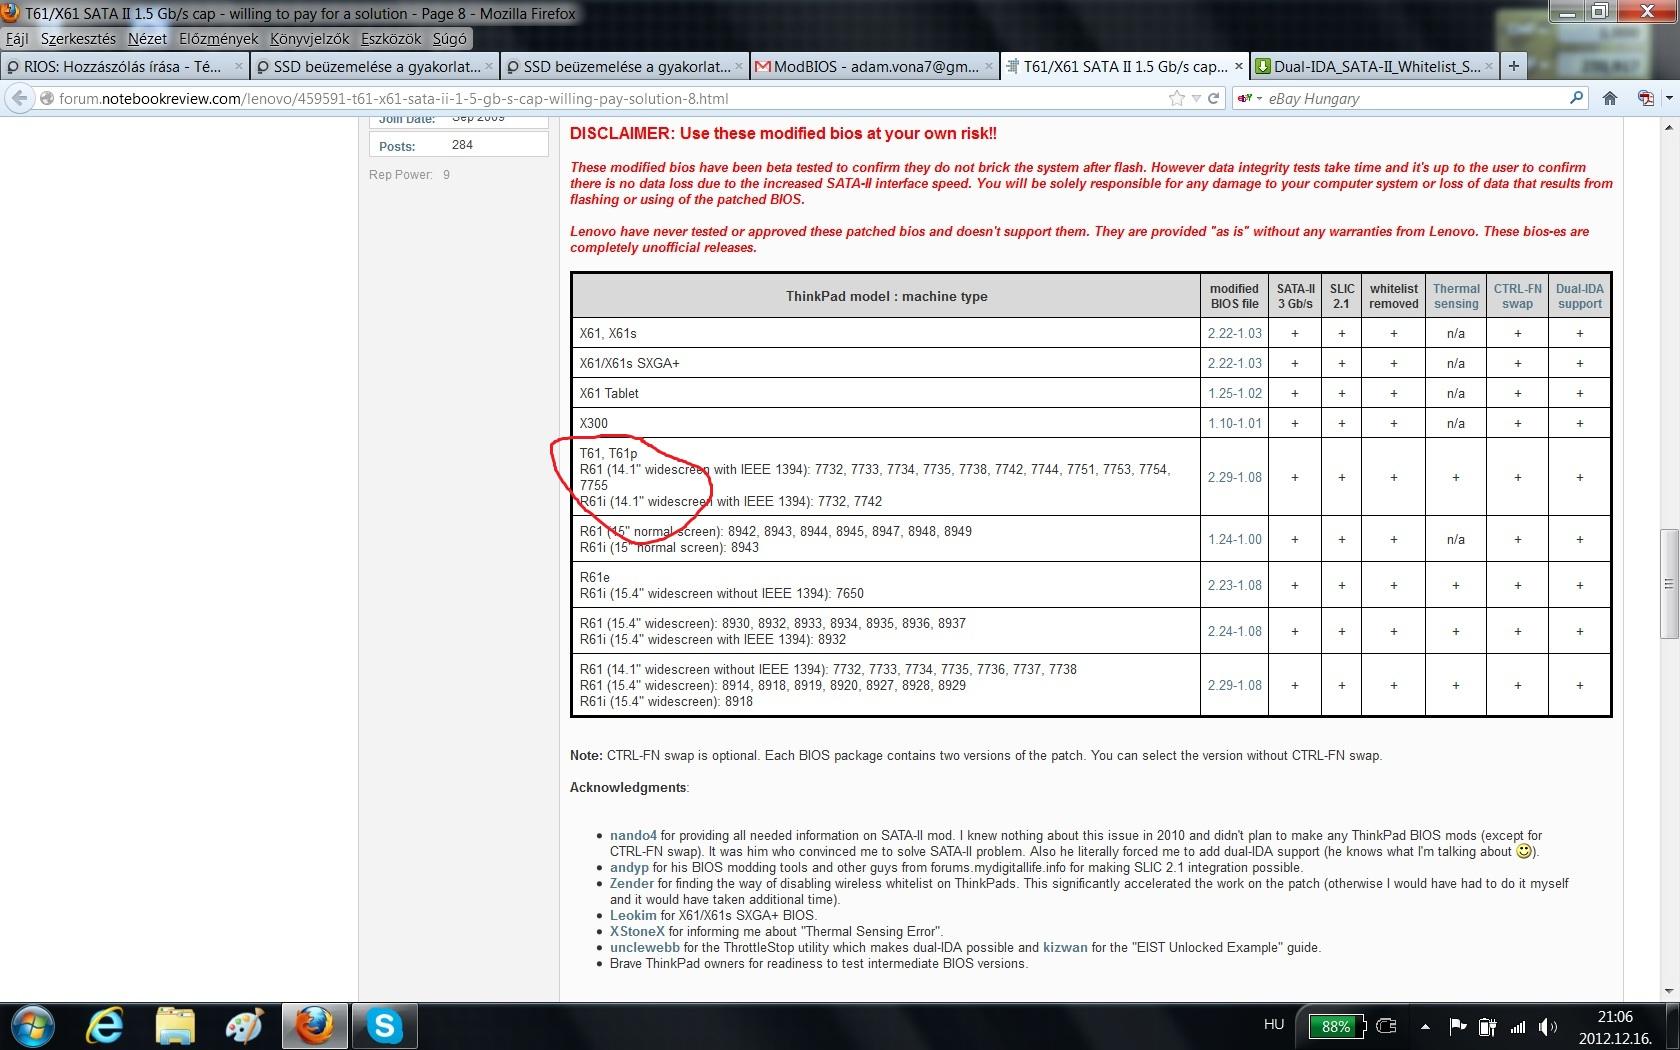Close the Dual-IDA_SATA-II_Whitelist tab

(1488, 66)
